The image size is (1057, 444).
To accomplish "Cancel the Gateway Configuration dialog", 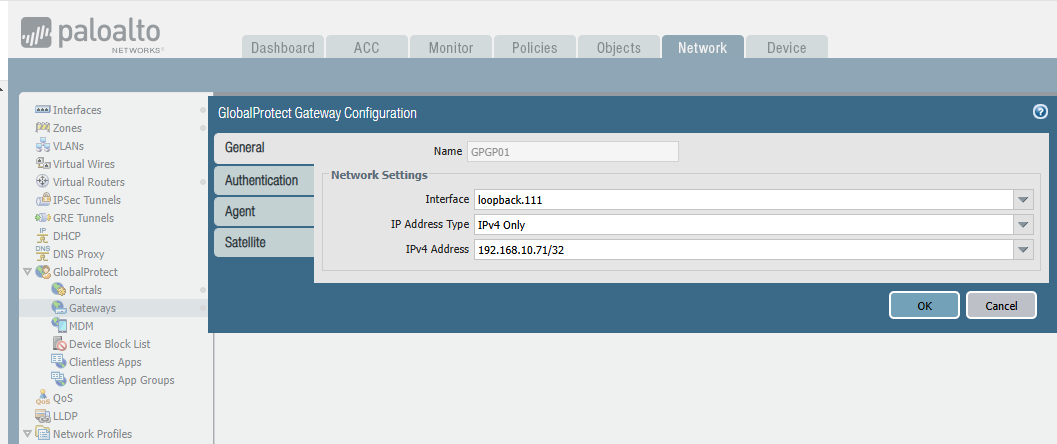I will point(1001,305).
